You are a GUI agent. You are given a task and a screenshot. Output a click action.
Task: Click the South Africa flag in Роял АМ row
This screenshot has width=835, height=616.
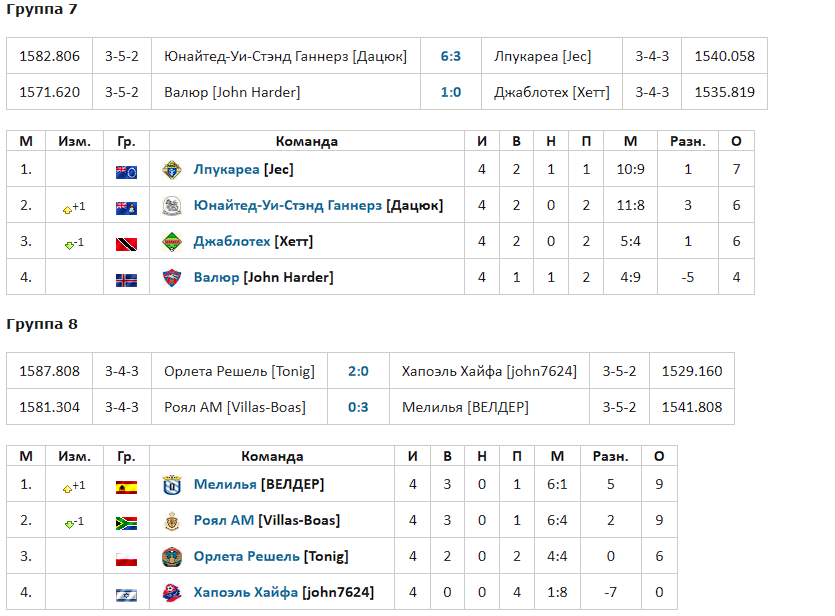click(x=126, y=523)
